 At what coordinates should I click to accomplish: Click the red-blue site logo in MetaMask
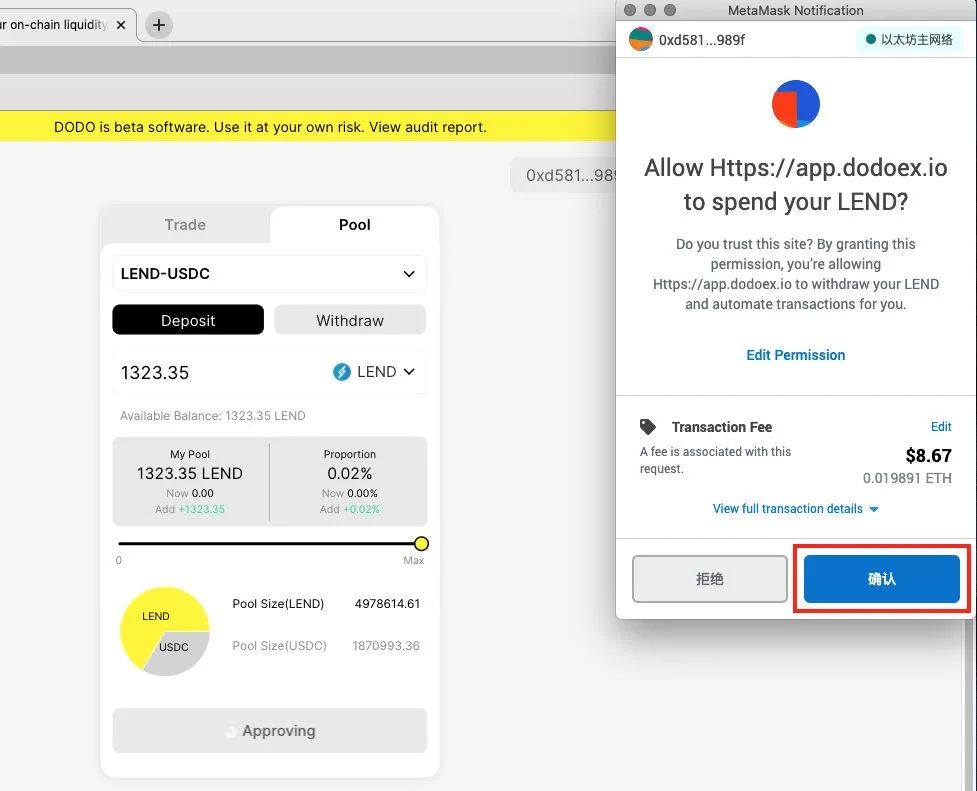coord(796,104)
